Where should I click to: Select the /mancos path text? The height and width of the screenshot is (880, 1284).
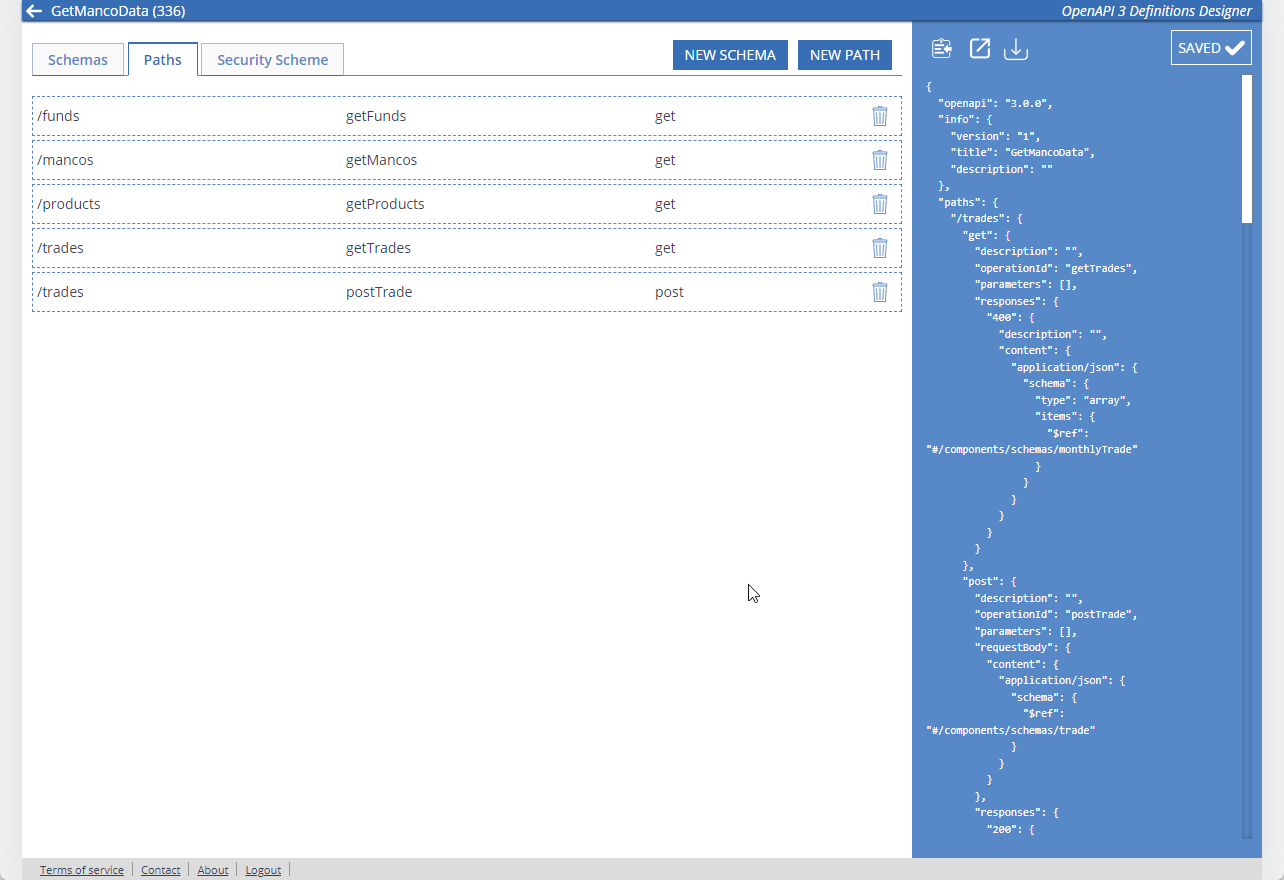pyautogui.click(x=65, y=160)
